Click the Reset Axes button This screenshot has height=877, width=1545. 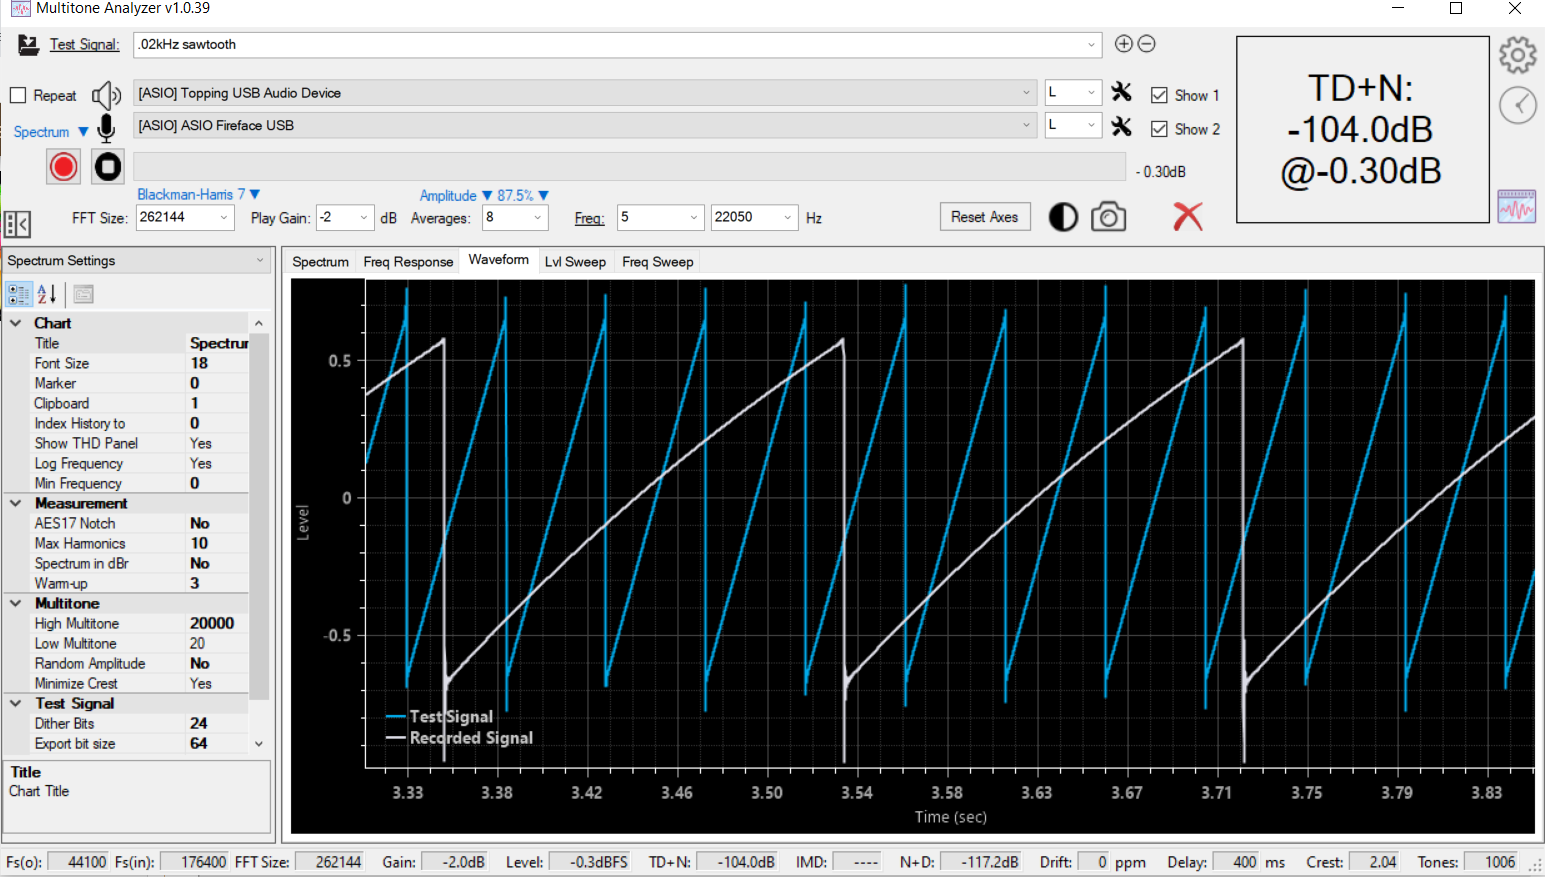(985, 217)
